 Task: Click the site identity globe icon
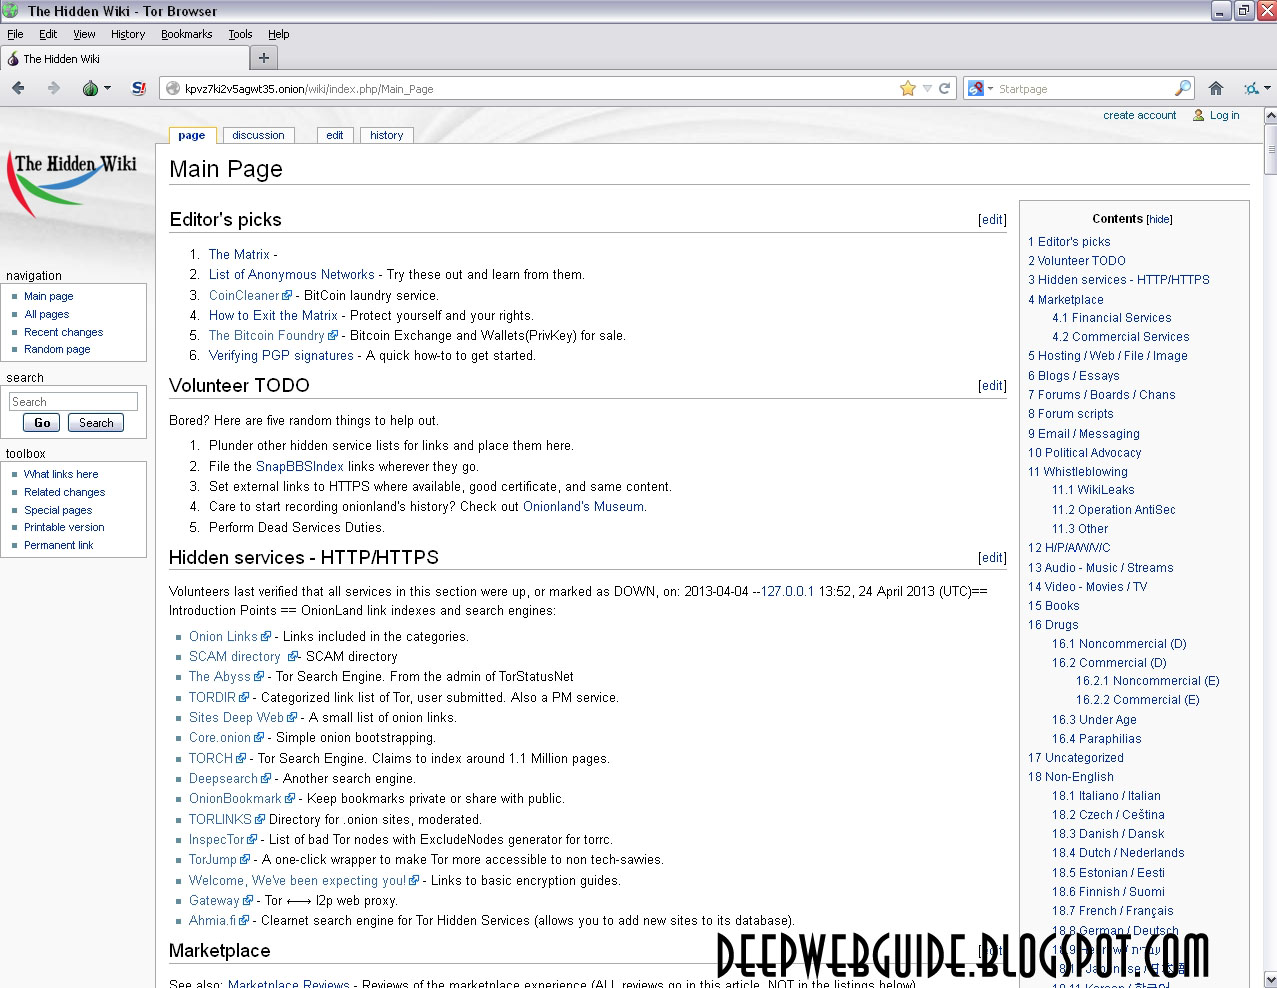(172, 88)
